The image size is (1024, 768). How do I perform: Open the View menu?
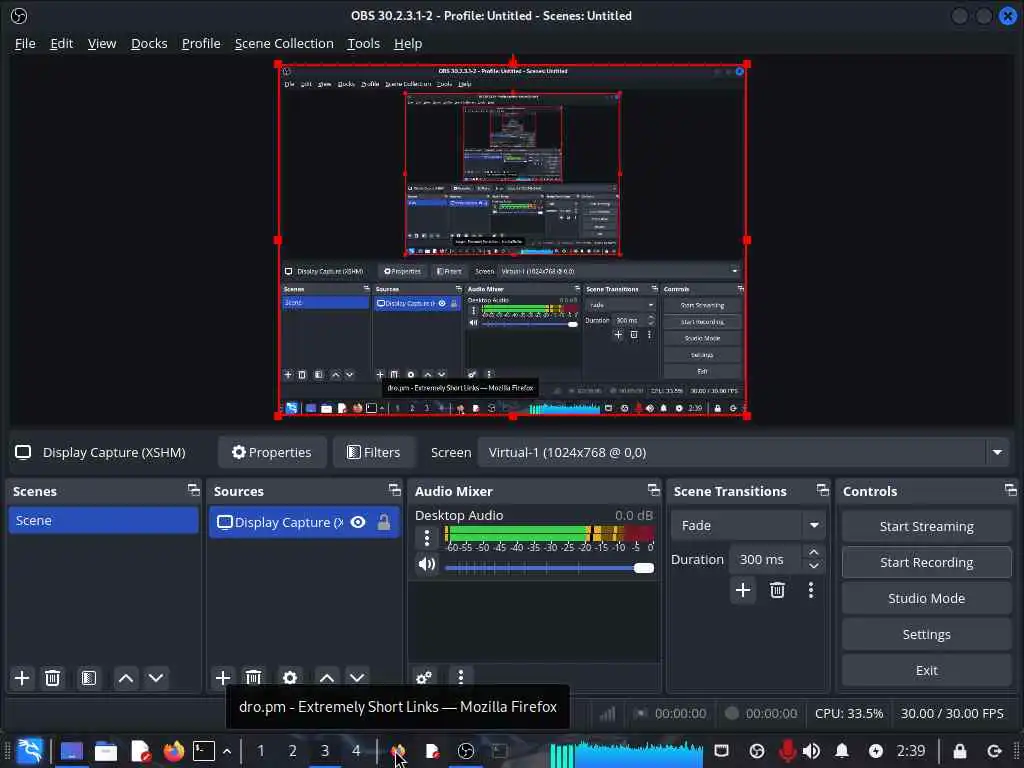tap(102, 43)
